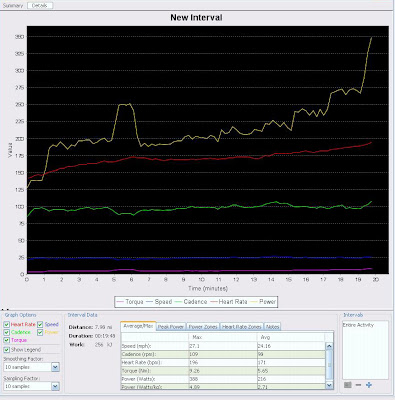This screenshot has width=395, height=400.
Task: Click the Work value 256 kJ
Action: click(x=104, y=345)
